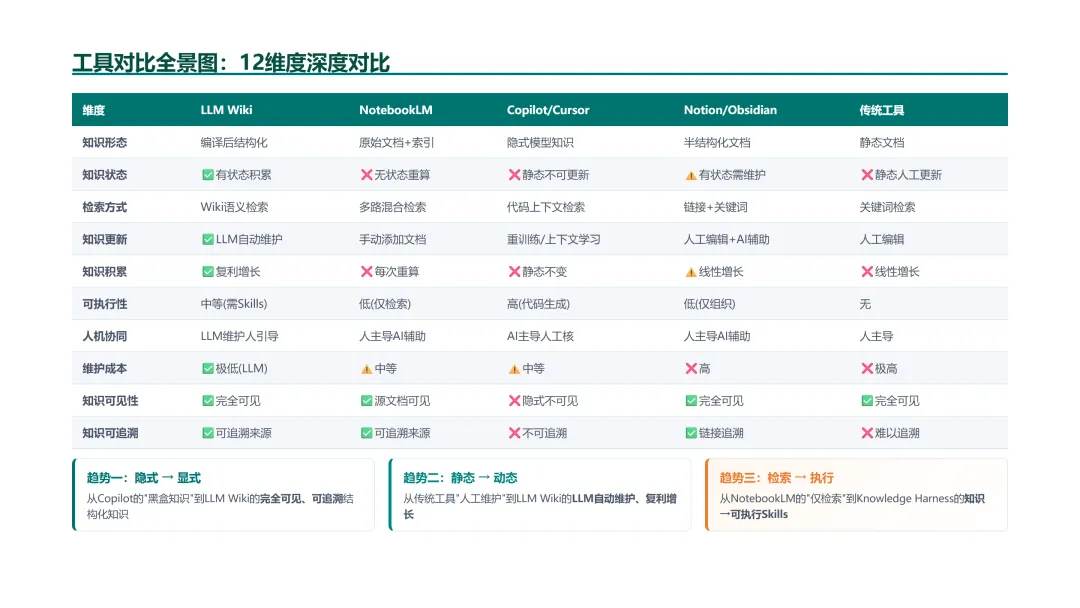Viewport: 1080px width, 608px height.
Task: Click the LLM维护人引导 cell
Action: 240,336
